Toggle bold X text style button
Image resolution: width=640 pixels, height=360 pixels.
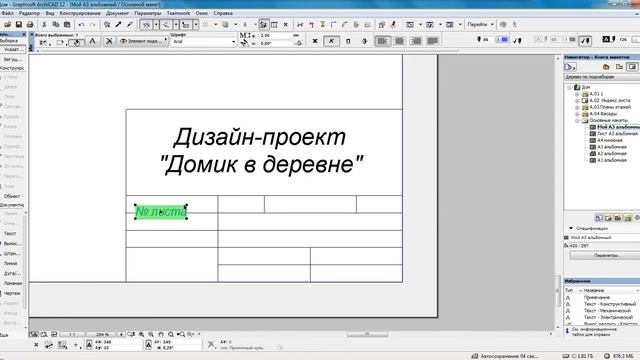(x=315, y=41)
